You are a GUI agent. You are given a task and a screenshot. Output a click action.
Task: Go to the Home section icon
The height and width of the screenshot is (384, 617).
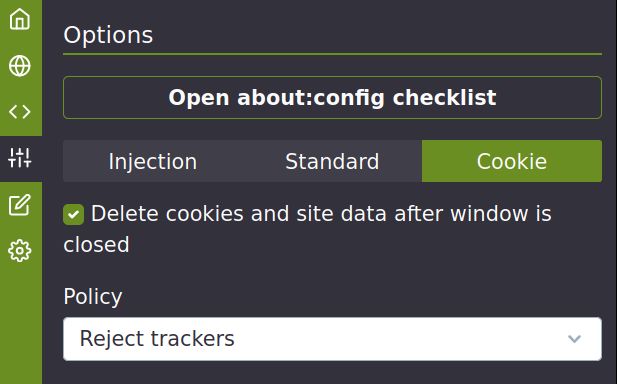click(20, 19)
